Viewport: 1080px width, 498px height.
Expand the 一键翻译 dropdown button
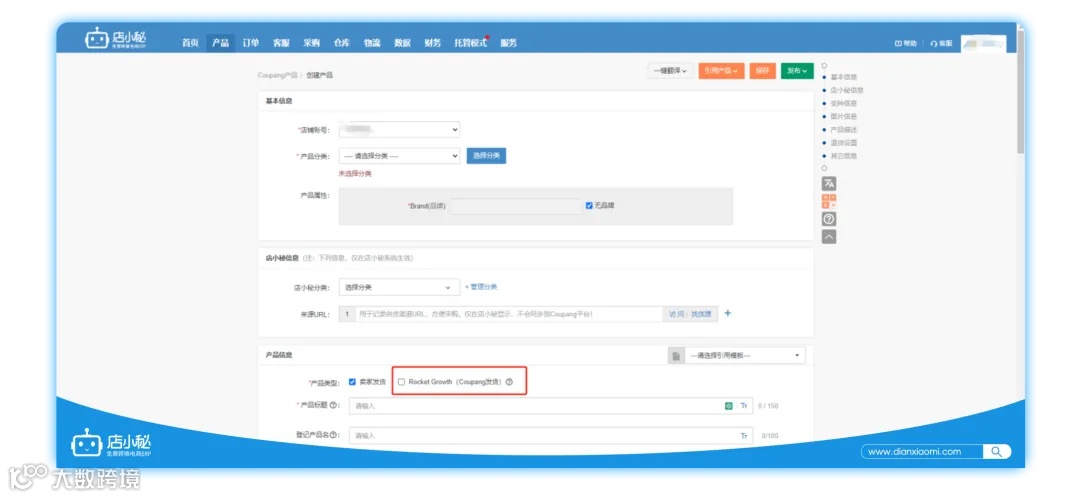click(x=670, y=71)
